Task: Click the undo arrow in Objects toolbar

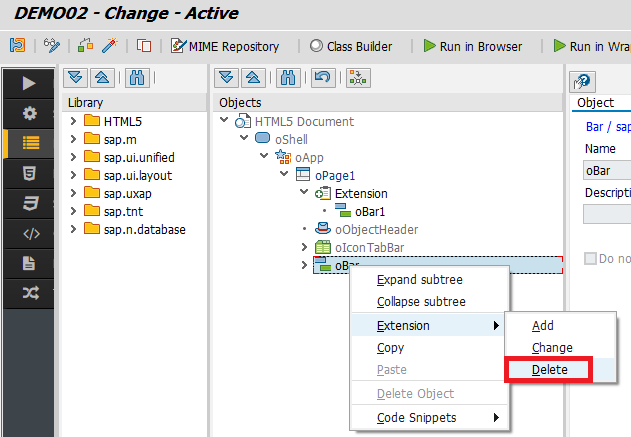Action: click(323, 78)
